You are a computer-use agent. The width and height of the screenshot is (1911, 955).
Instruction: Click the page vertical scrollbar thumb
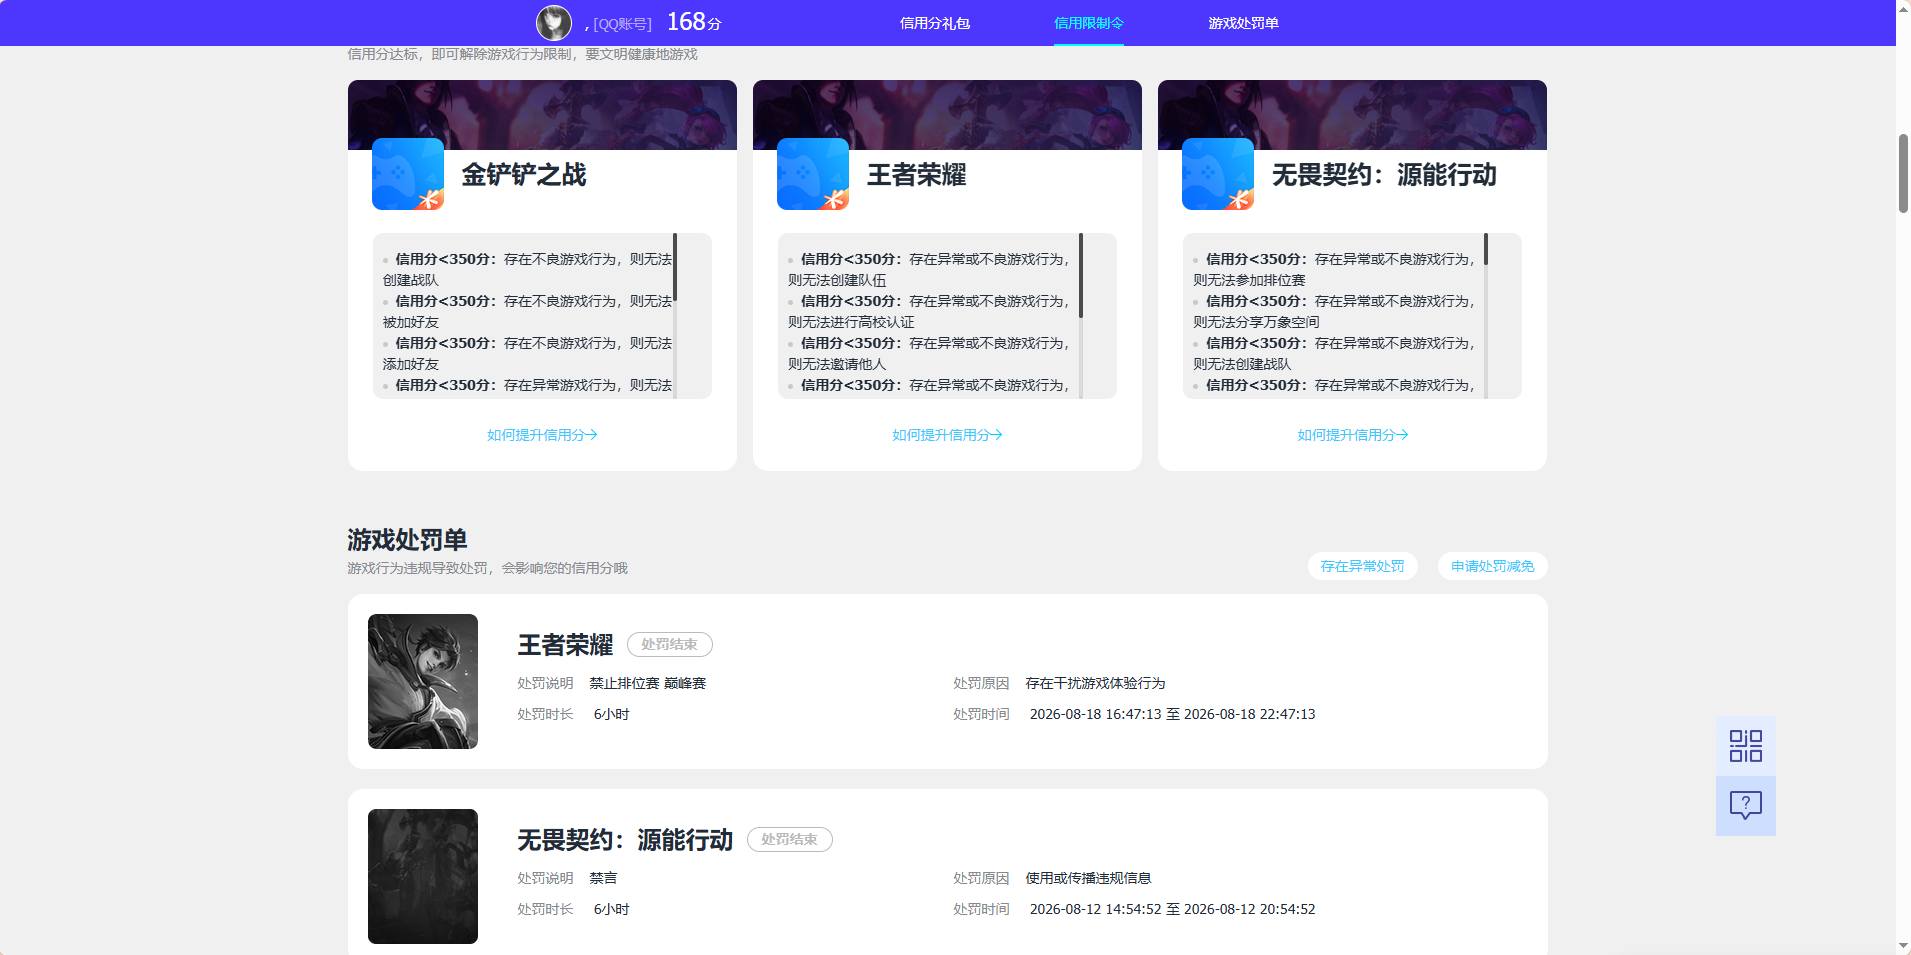pos(1903,172)
